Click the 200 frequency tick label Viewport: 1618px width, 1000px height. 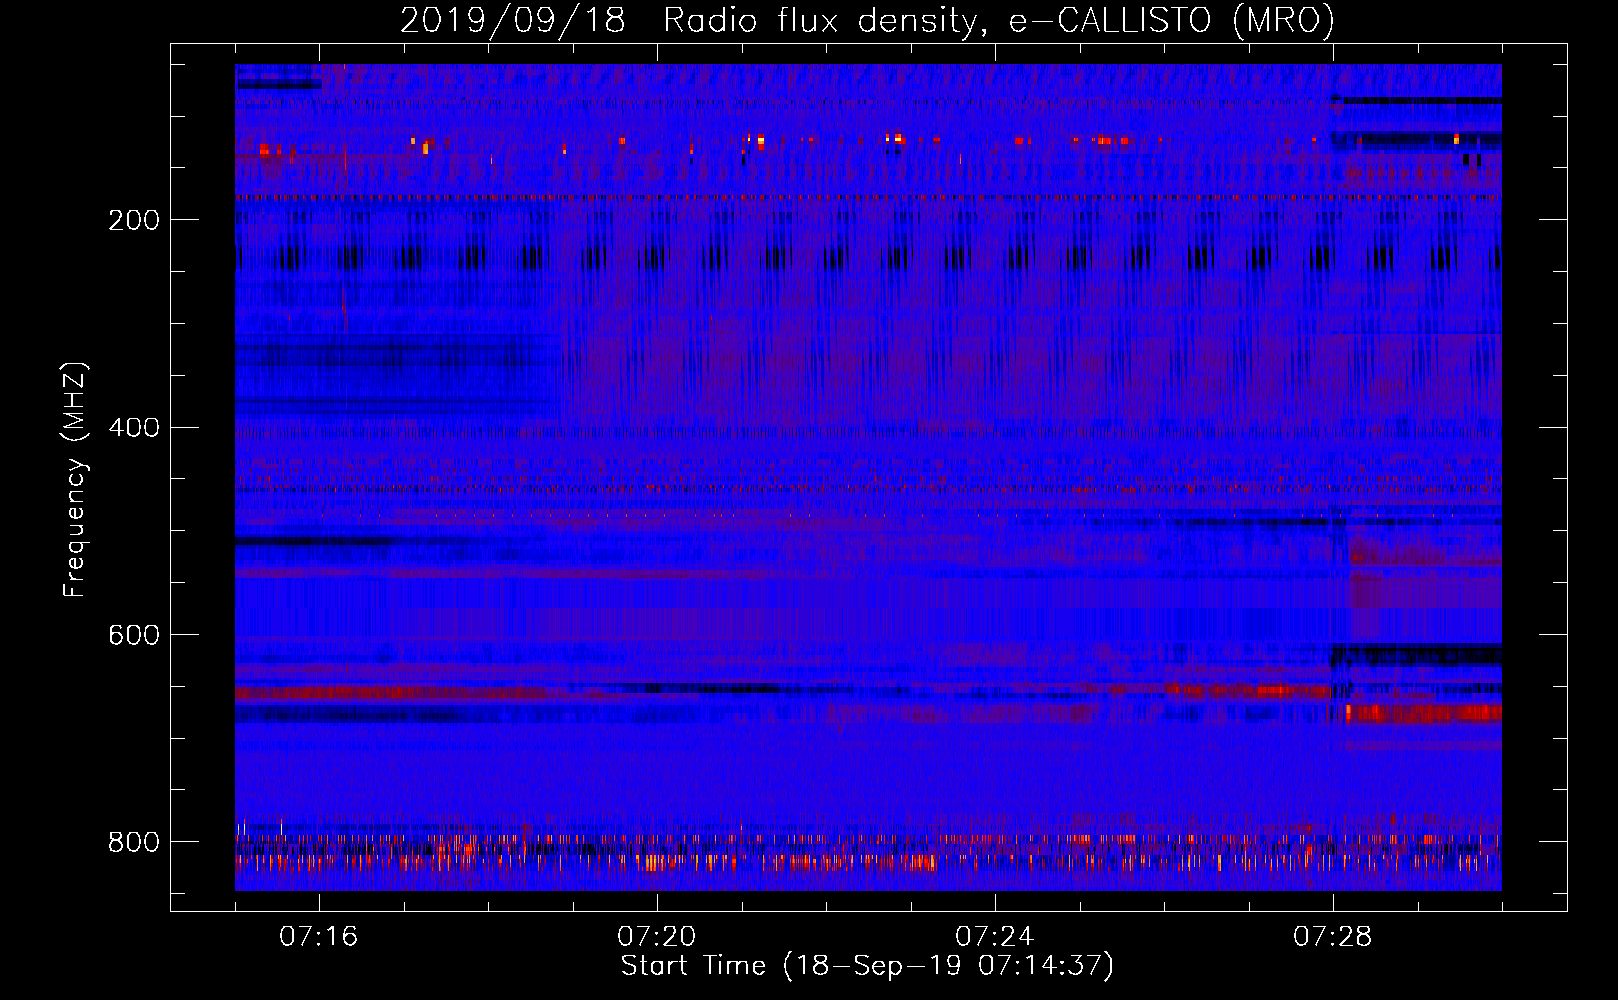coord(134,220)
